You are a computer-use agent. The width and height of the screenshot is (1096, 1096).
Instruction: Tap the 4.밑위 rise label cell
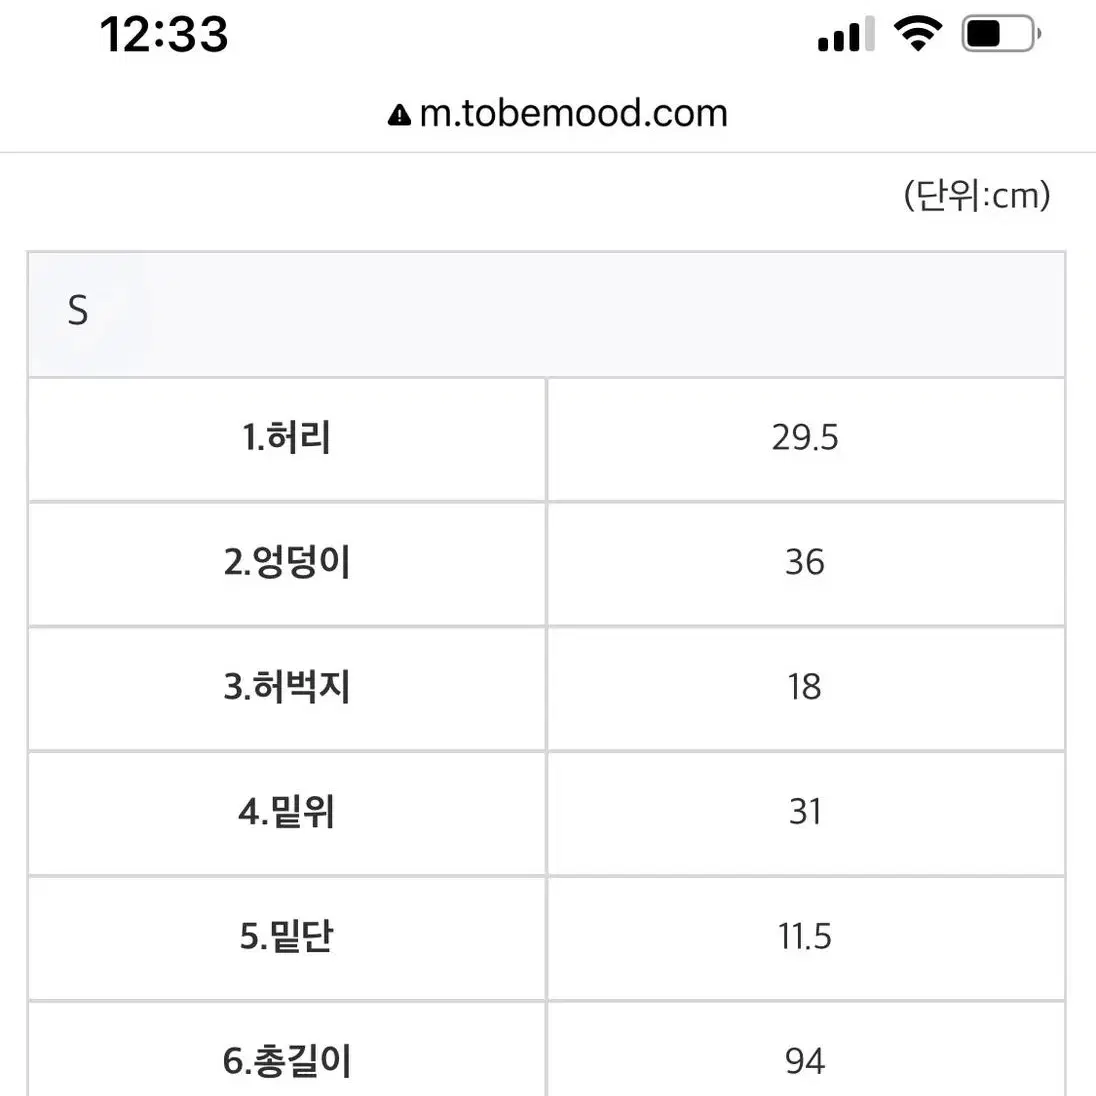tap(287, 814)
